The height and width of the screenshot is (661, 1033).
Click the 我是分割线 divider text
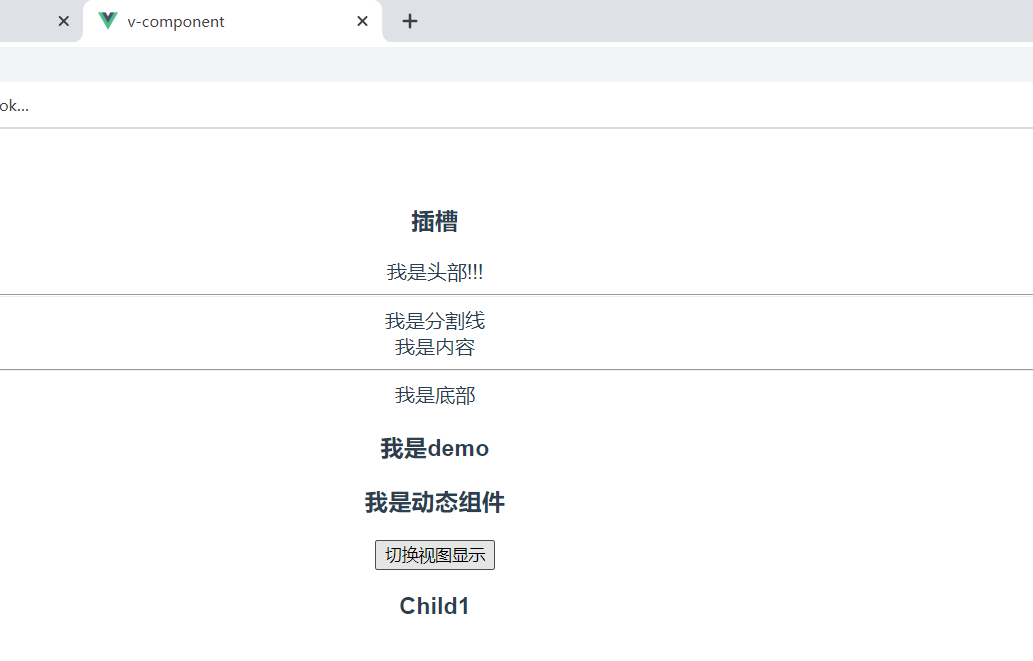[434, 320]
